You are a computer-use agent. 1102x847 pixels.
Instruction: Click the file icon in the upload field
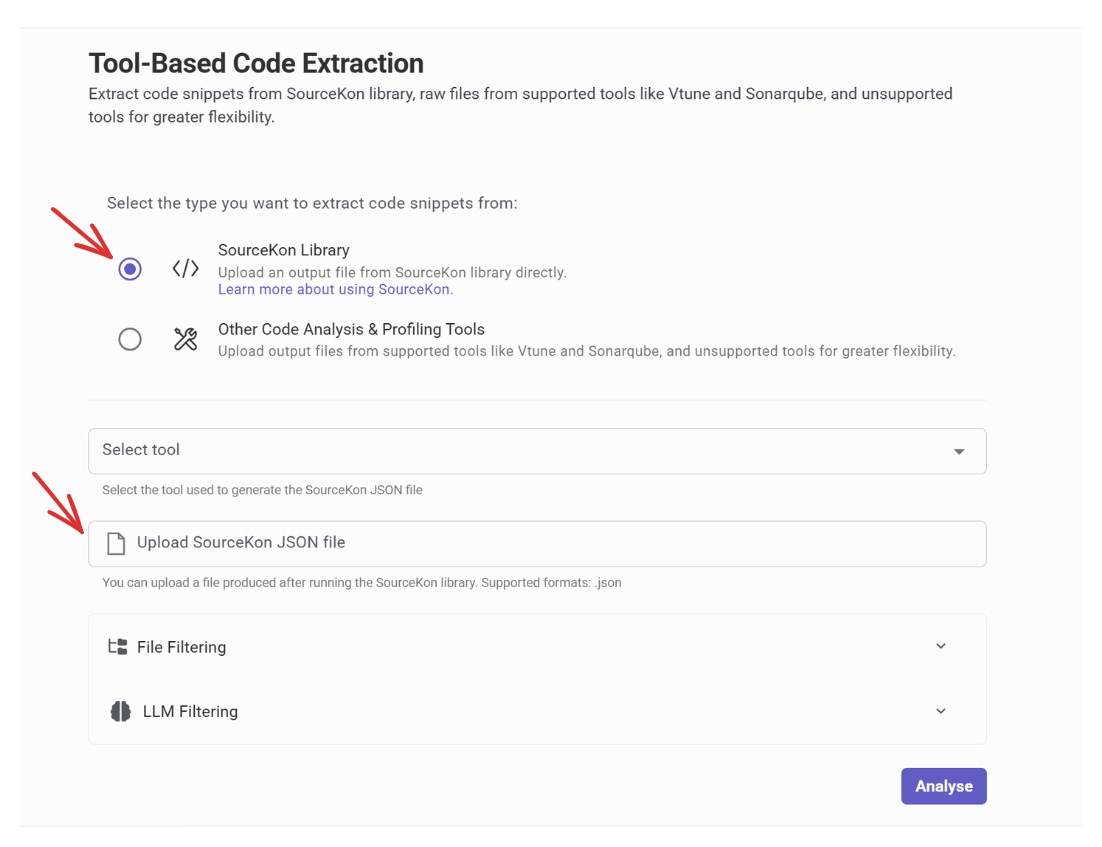pos(117,543)
